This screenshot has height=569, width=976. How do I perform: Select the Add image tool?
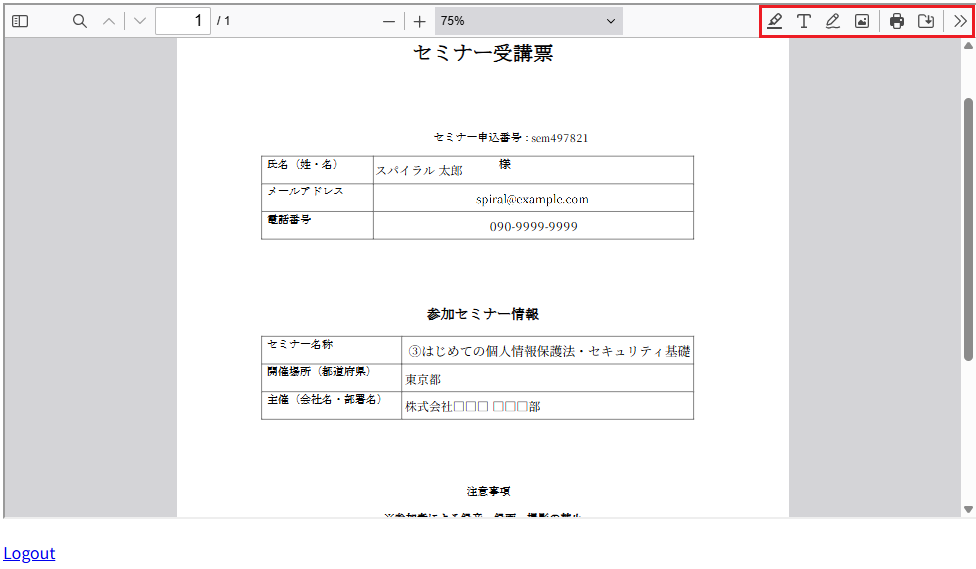pyautogui.click(x=861, y=21)
